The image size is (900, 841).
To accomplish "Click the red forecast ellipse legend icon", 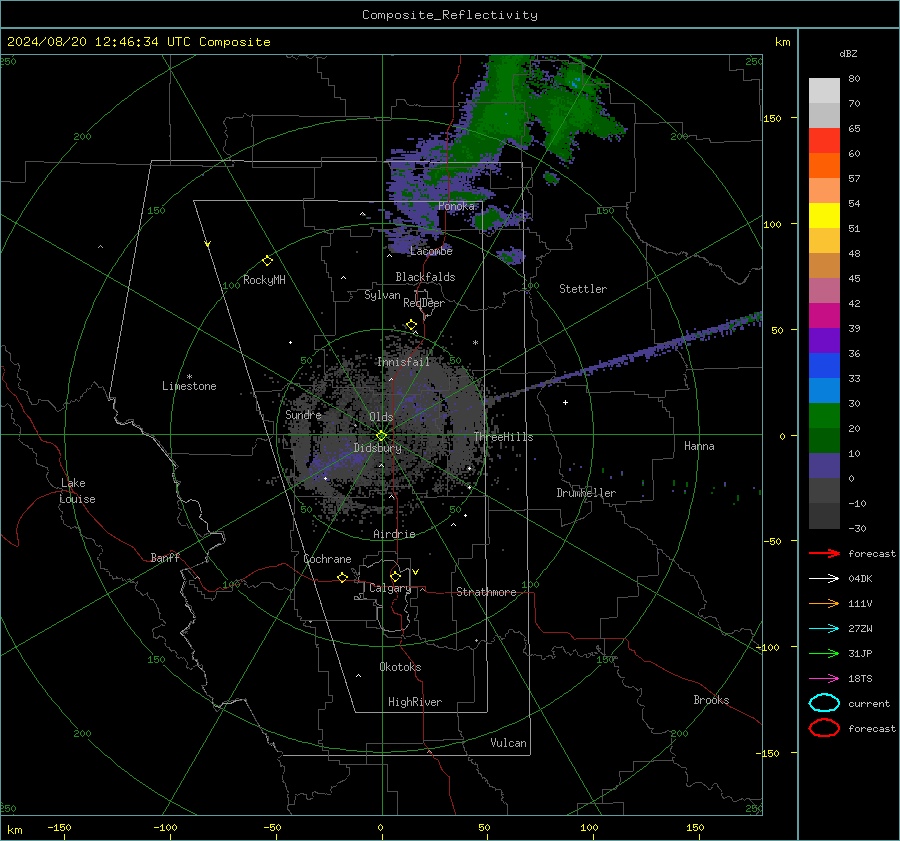I will click(x=824, y=728).
